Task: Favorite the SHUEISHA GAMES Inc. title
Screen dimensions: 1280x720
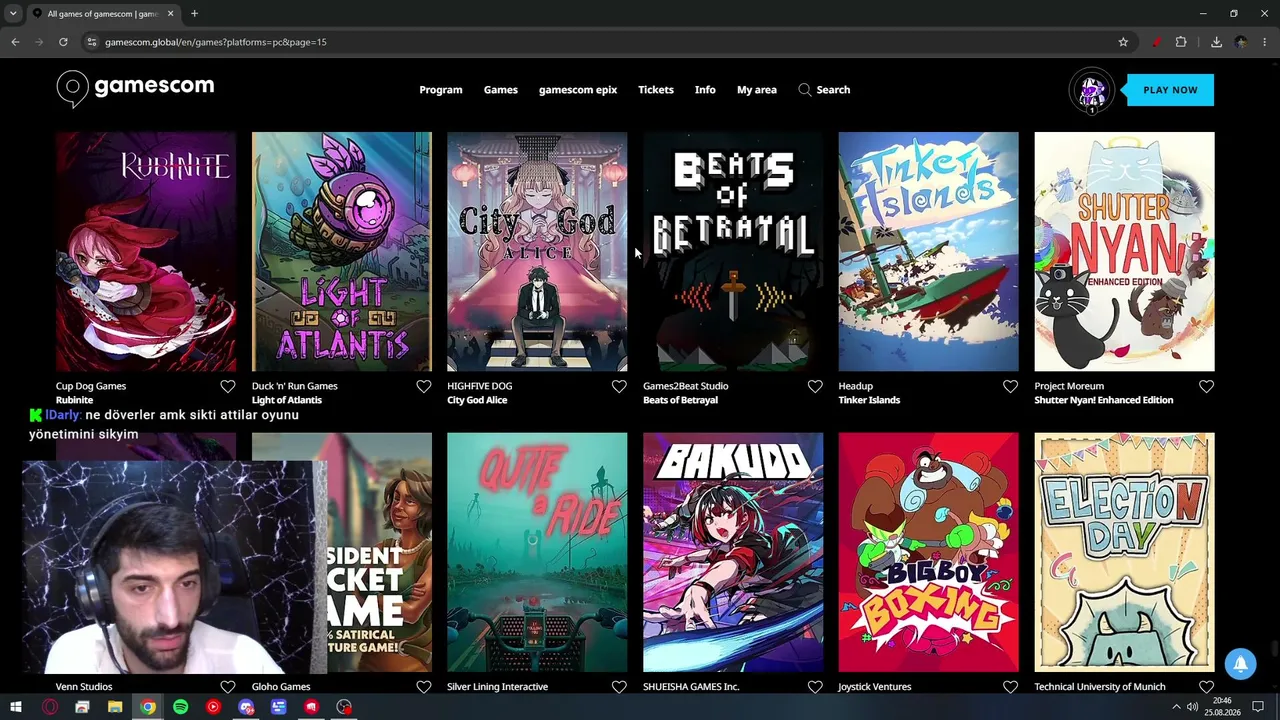Action: pos(815,687)
